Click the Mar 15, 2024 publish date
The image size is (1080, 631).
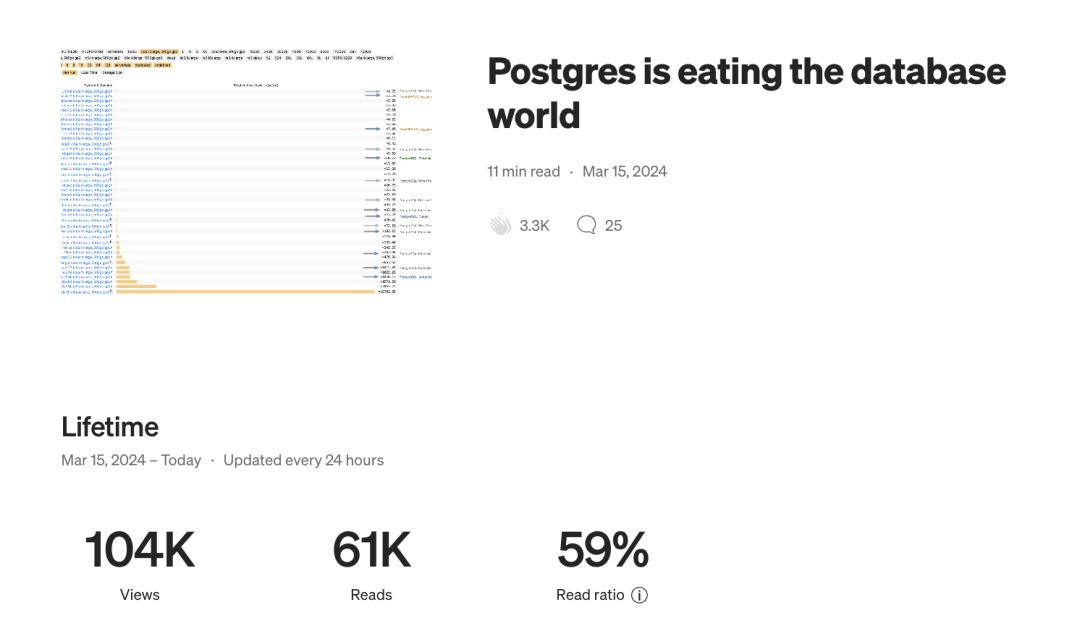625,172
